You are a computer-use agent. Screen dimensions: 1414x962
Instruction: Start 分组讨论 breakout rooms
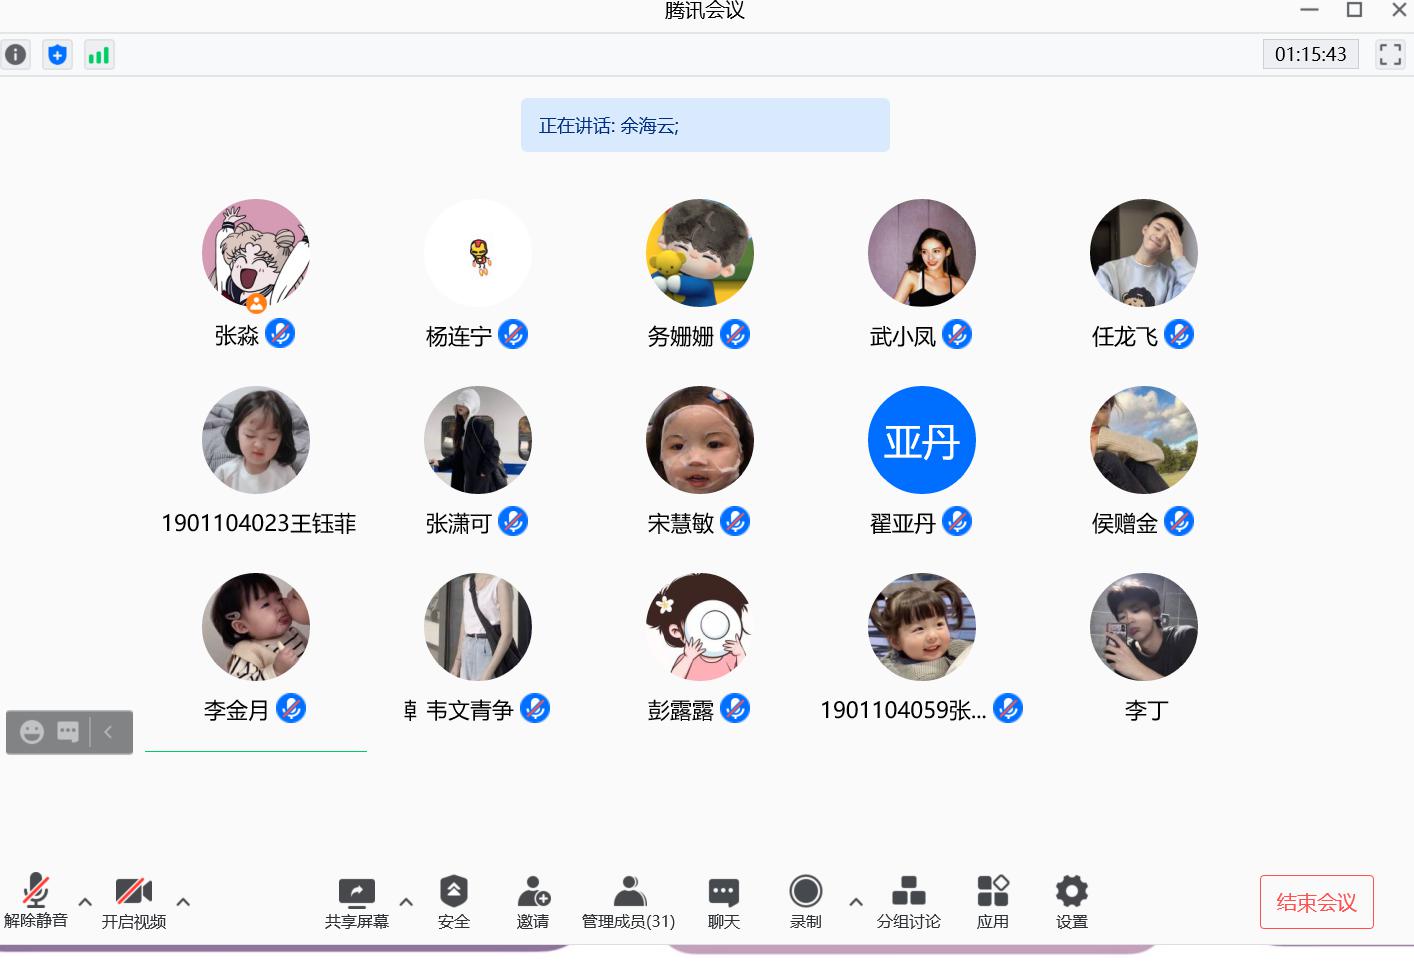[908, 901]
